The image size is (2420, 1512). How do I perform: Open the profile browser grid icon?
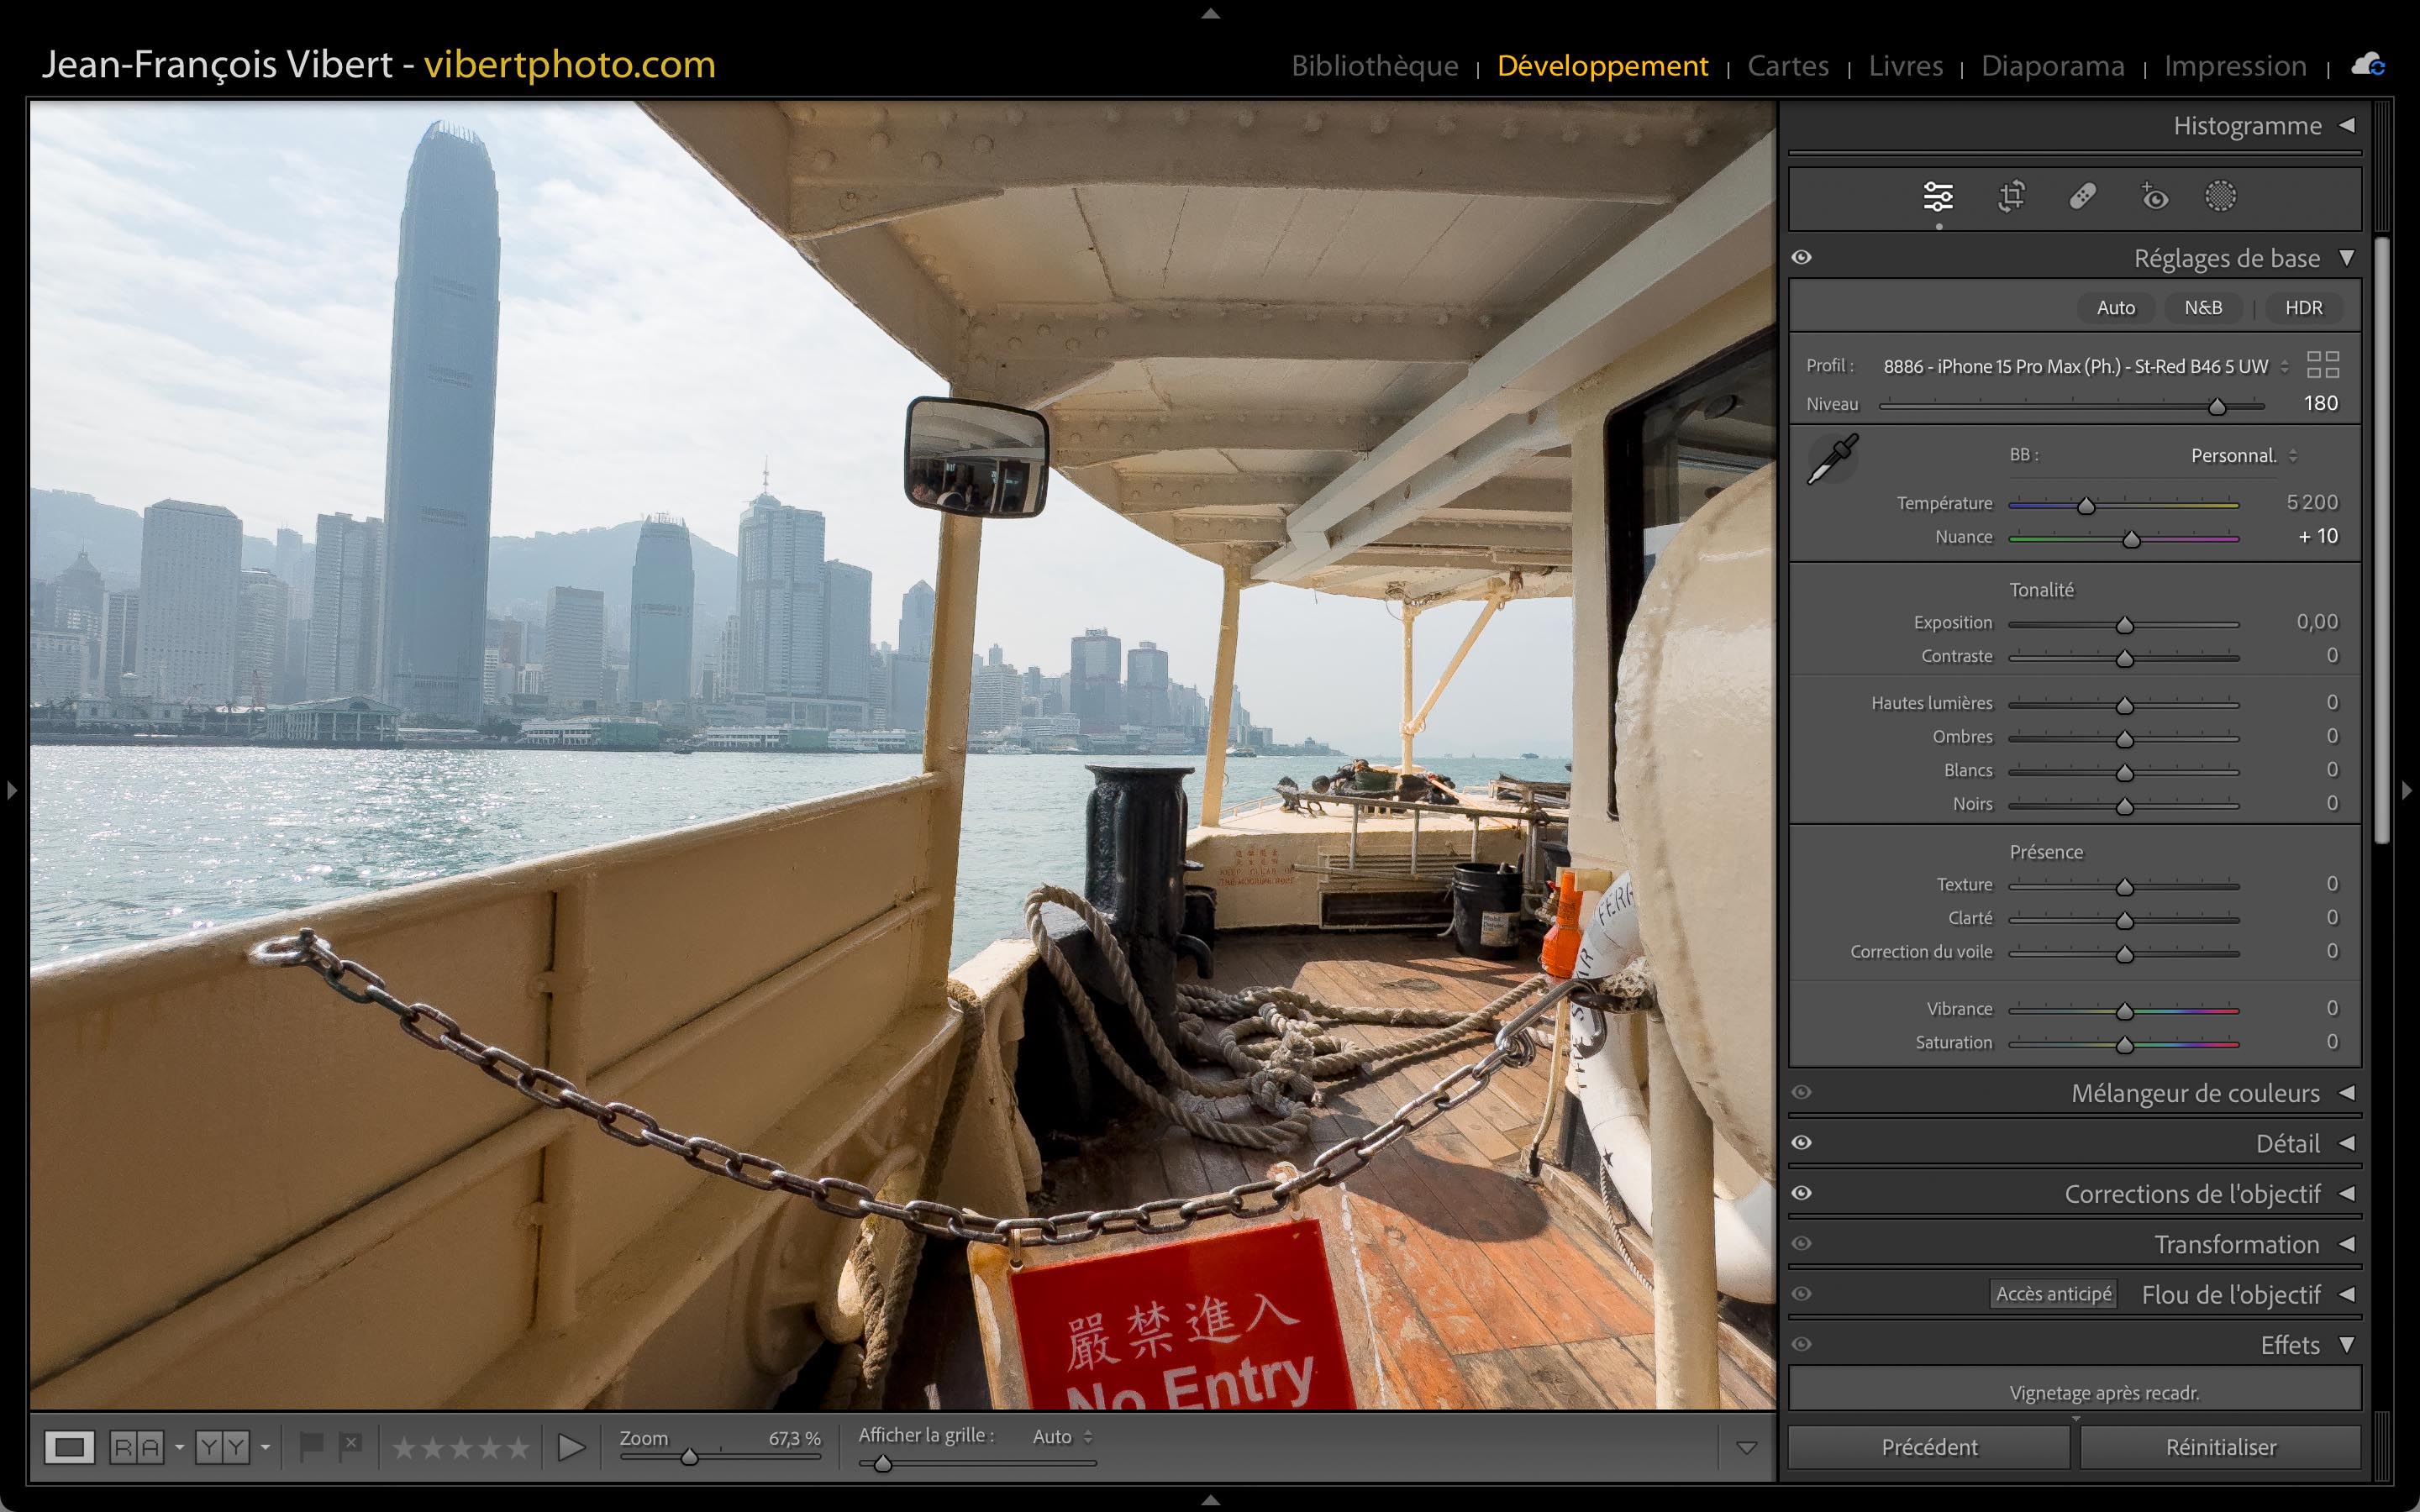point(2322,365)
